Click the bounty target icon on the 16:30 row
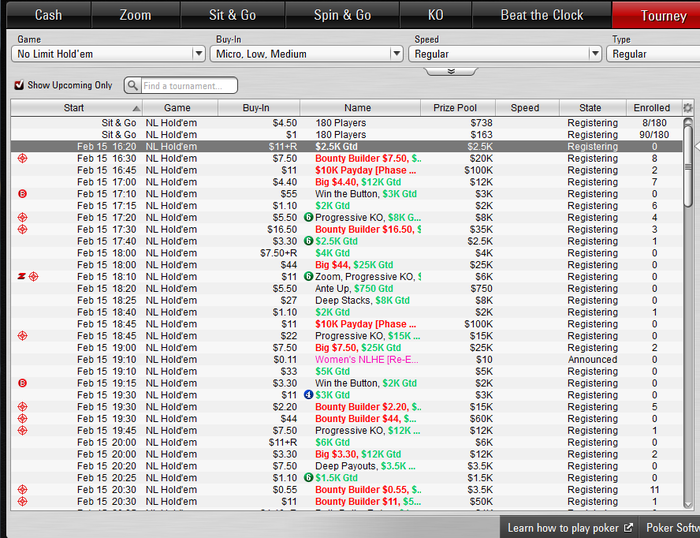Image resolution: width=700 pixels, height=538 pixels. coord(22,158)
